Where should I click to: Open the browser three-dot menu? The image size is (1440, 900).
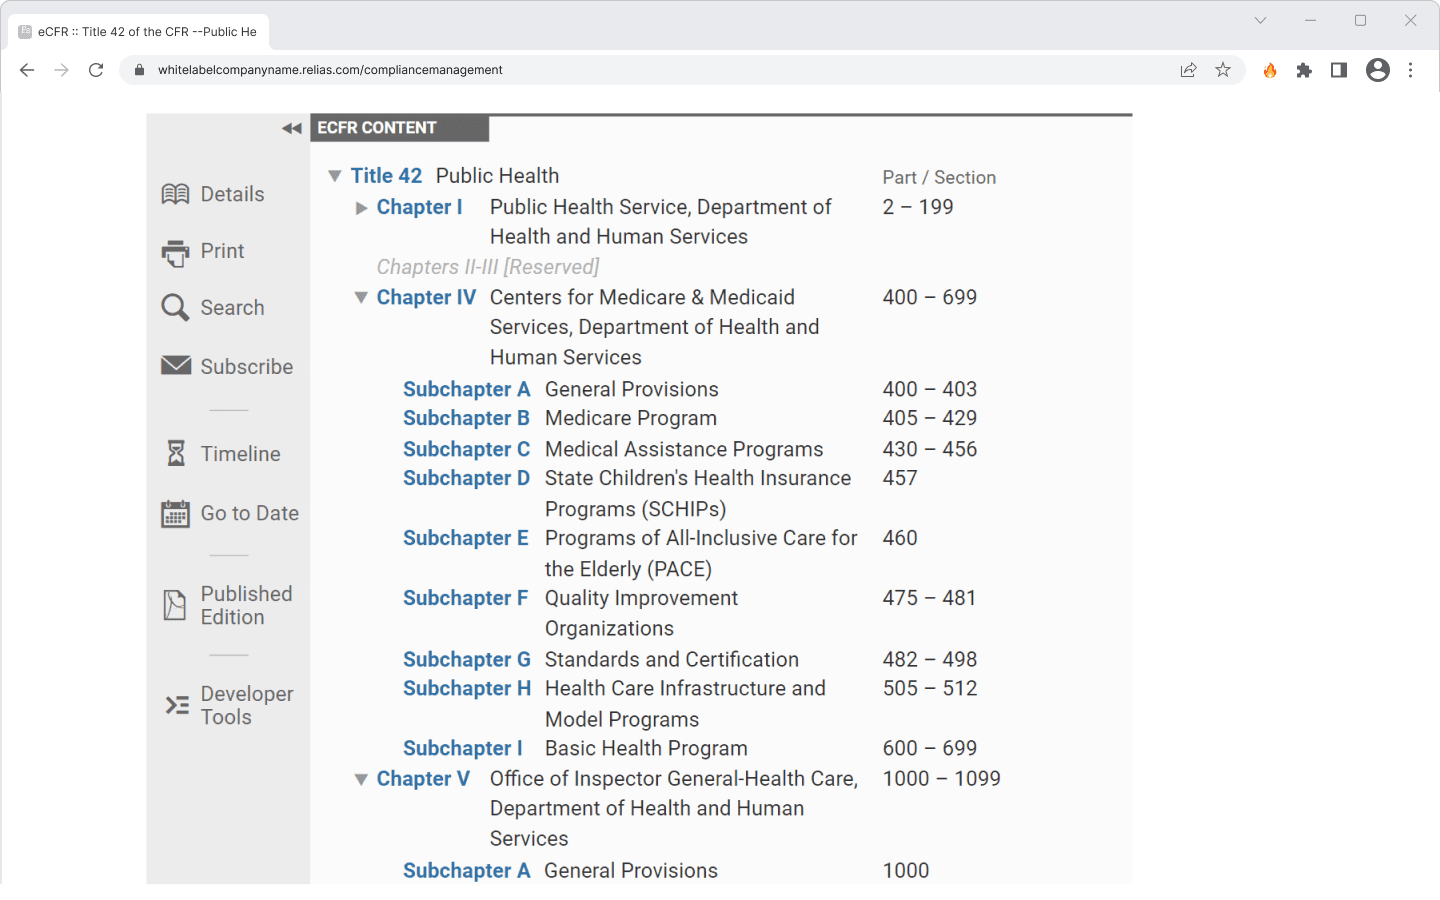tap(1411, 70)
